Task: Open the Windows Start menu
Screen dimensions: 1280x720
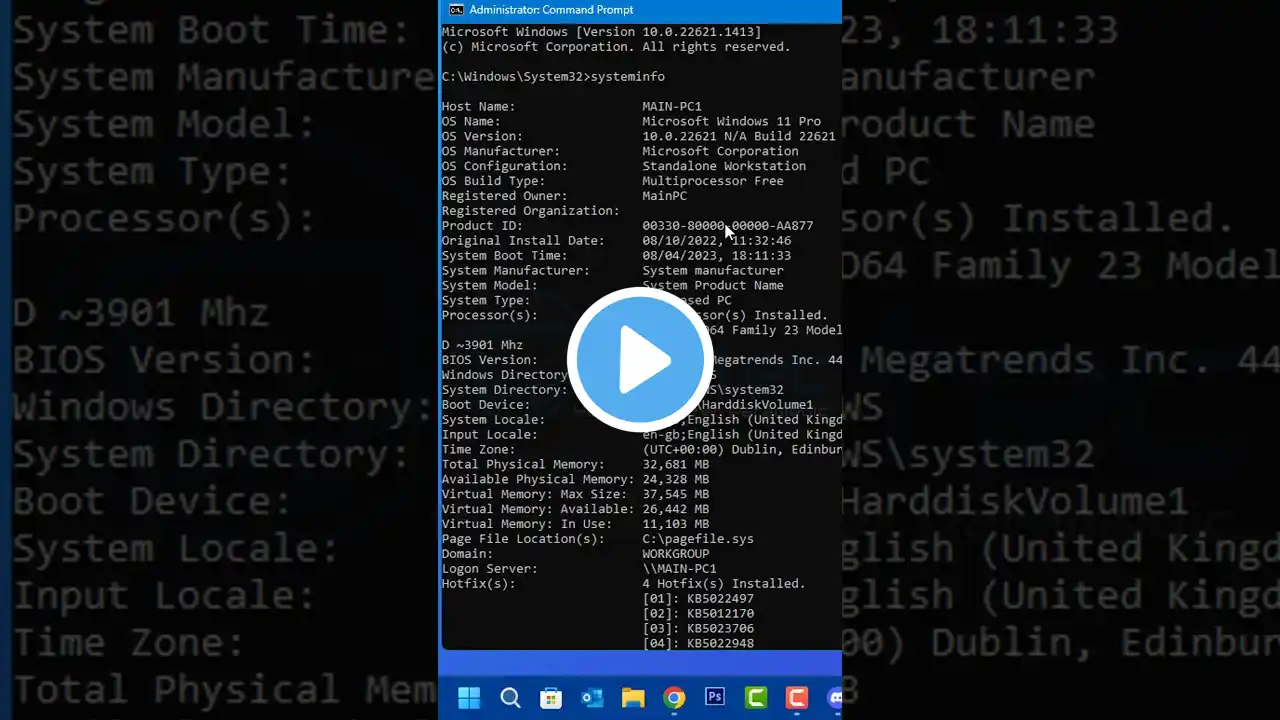Action: [x=469, y=697]
